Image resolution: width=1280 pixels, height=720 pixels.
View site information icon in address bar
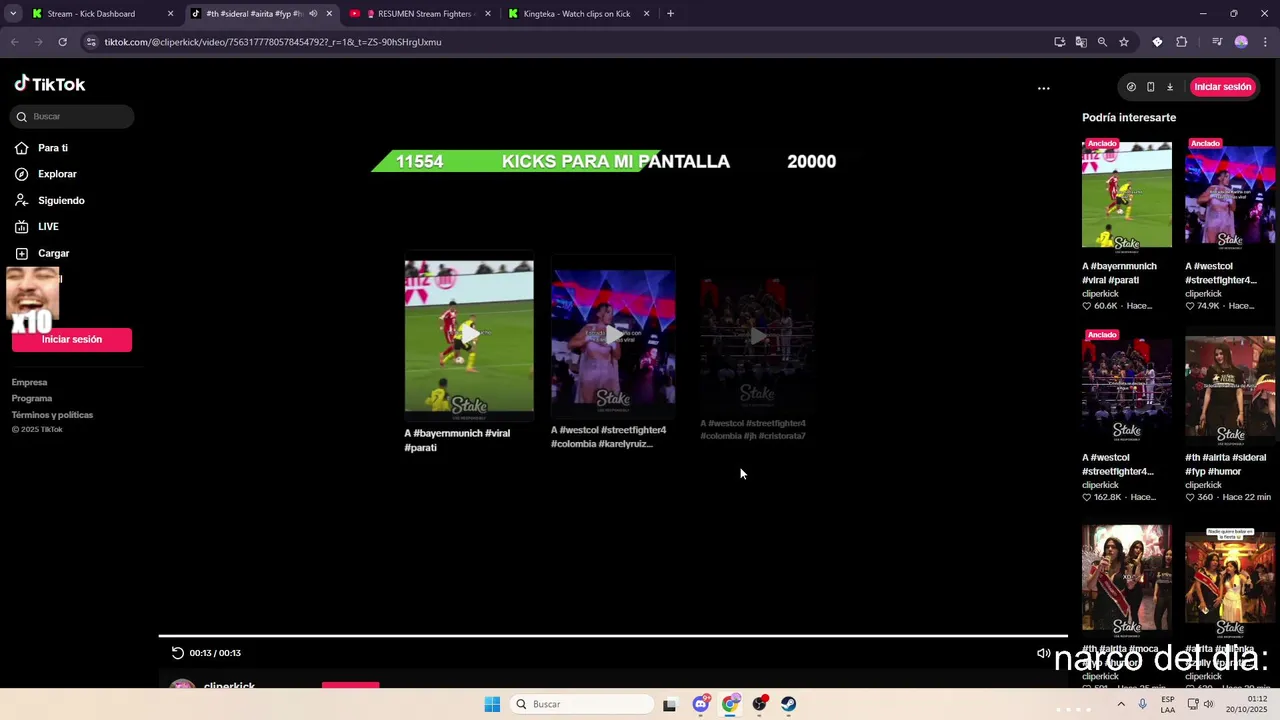pyautogui.click(x=91, y=42)
